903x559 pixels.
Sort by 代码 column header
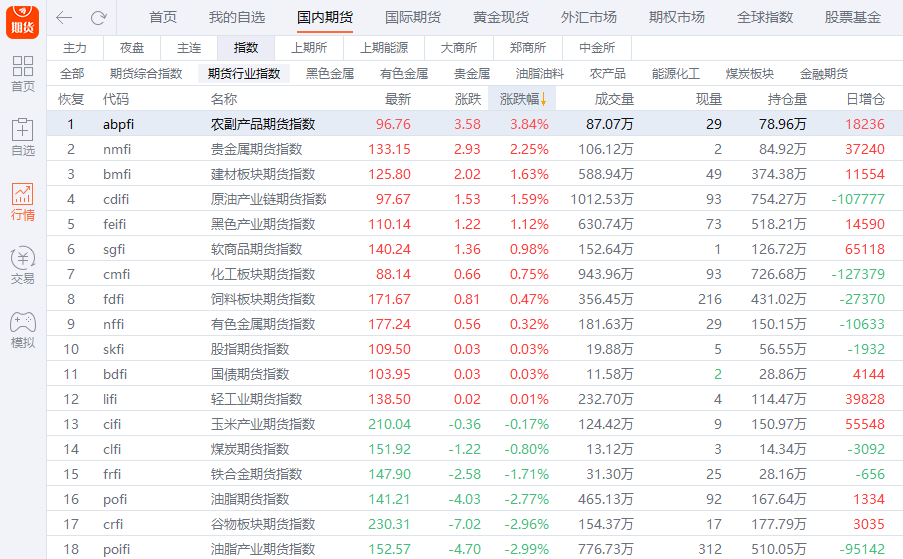click(116, 99)
